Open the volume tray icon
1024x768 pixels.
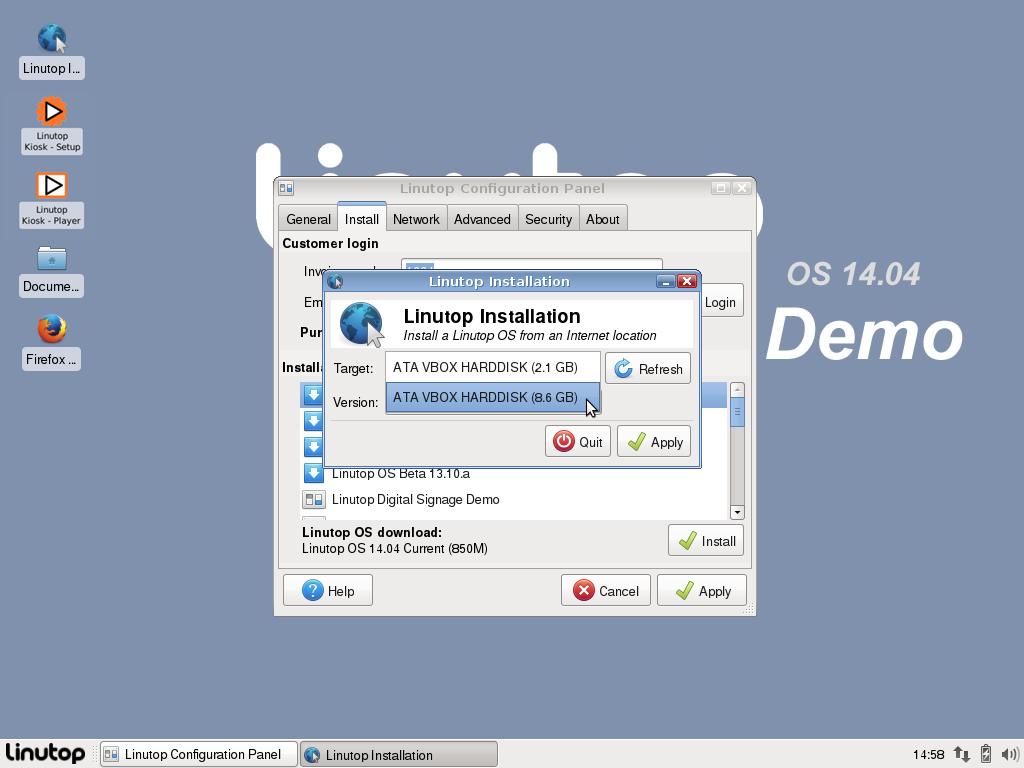tap(1010, 754)
